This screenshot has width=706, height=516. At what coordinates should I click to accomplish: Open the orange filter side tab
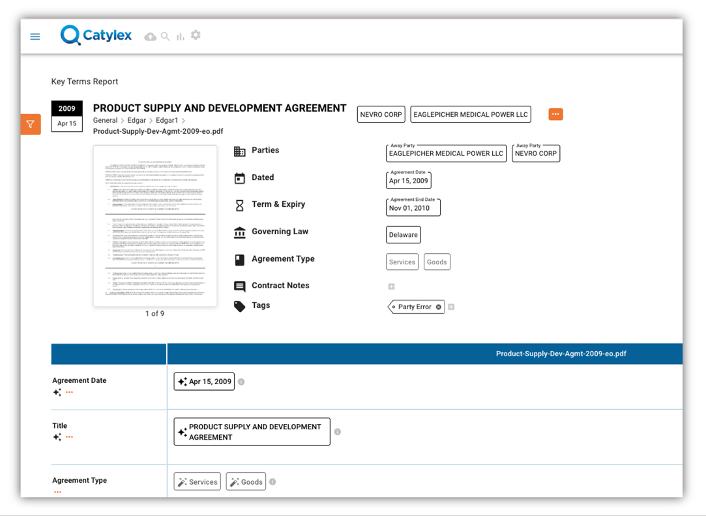click(31, 124)
